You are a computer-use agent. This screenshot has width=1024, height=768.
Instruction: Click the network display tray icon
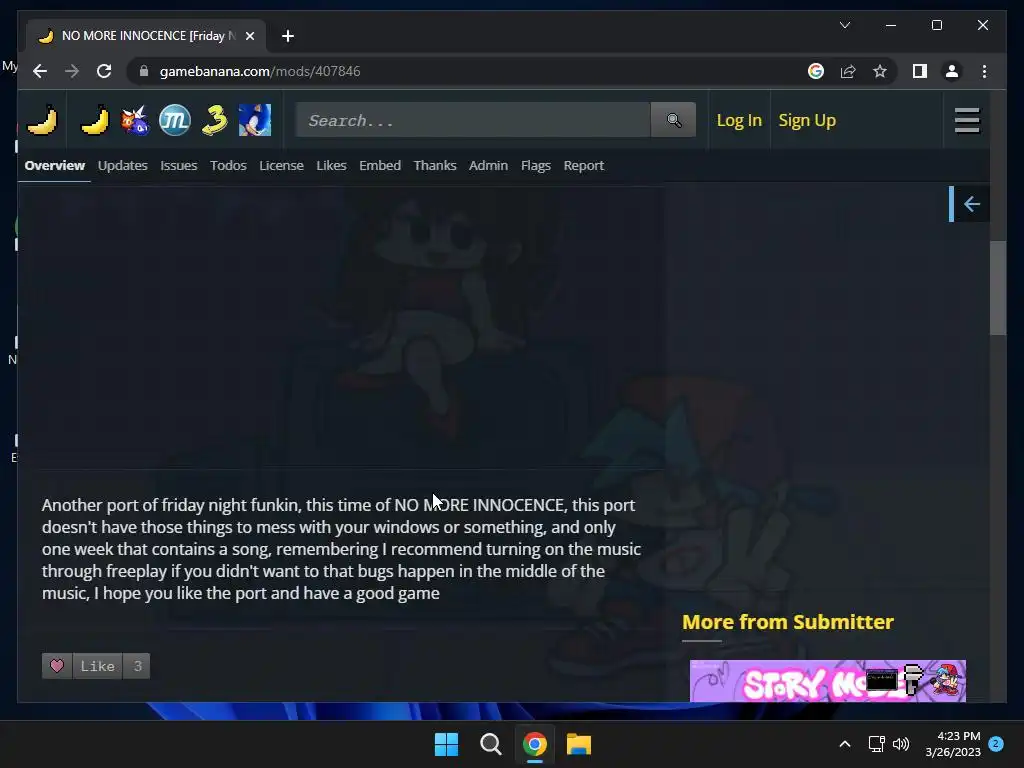(876, 744)
